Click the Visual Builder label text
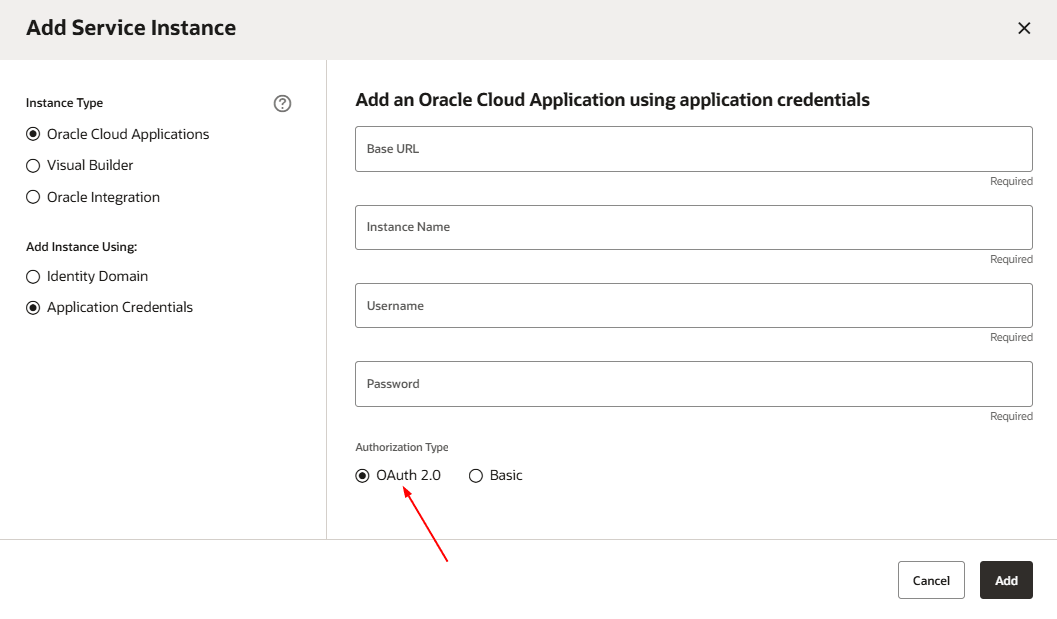 coord(89,165)
